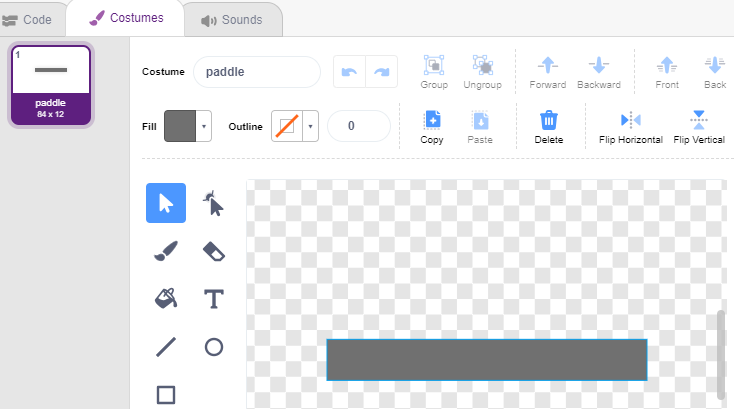Image resolution: width=734 pixels, height=409 pixels.
Task: Open the Costumes tab
Action: [x=125, y=18]
